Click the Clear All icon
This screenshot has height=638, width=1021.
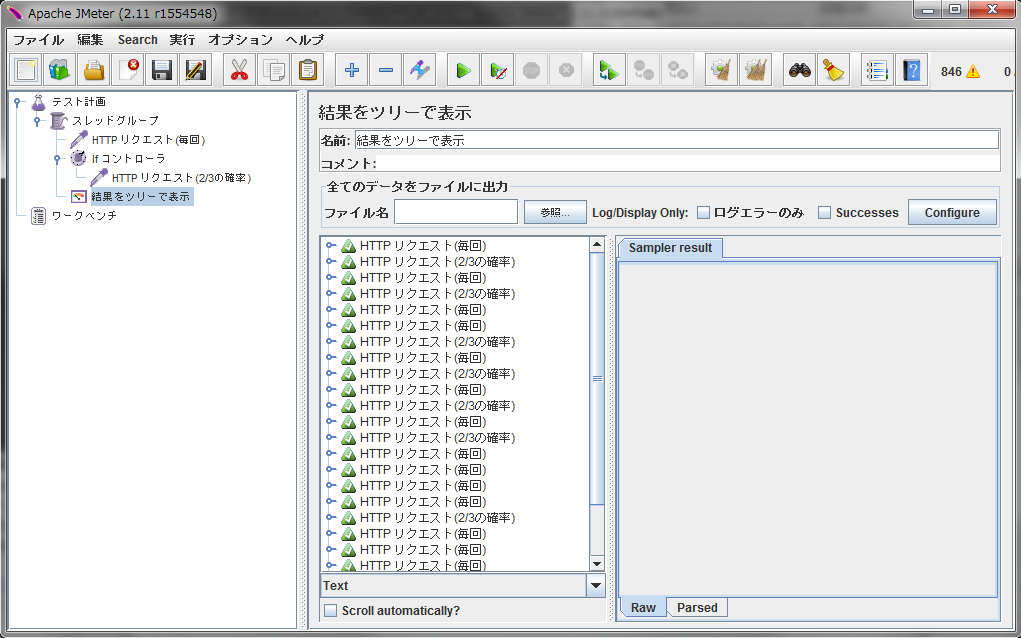[755, 70]
